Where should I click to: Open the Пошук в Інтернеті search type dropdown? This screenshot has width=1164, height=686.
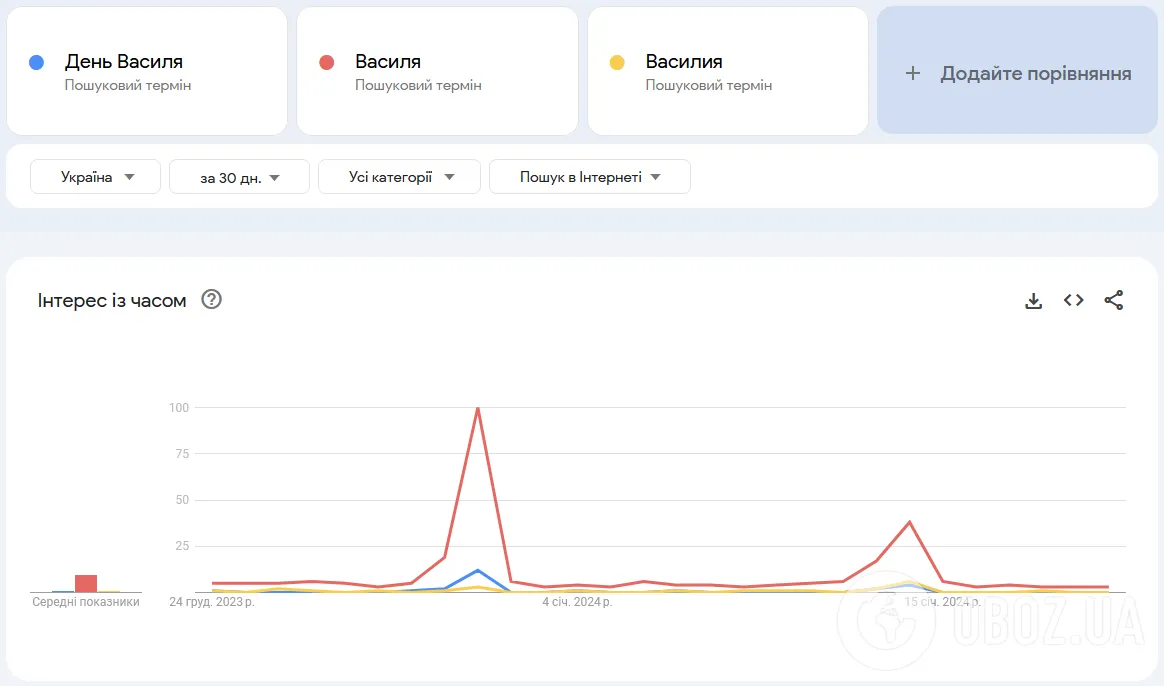589,177
